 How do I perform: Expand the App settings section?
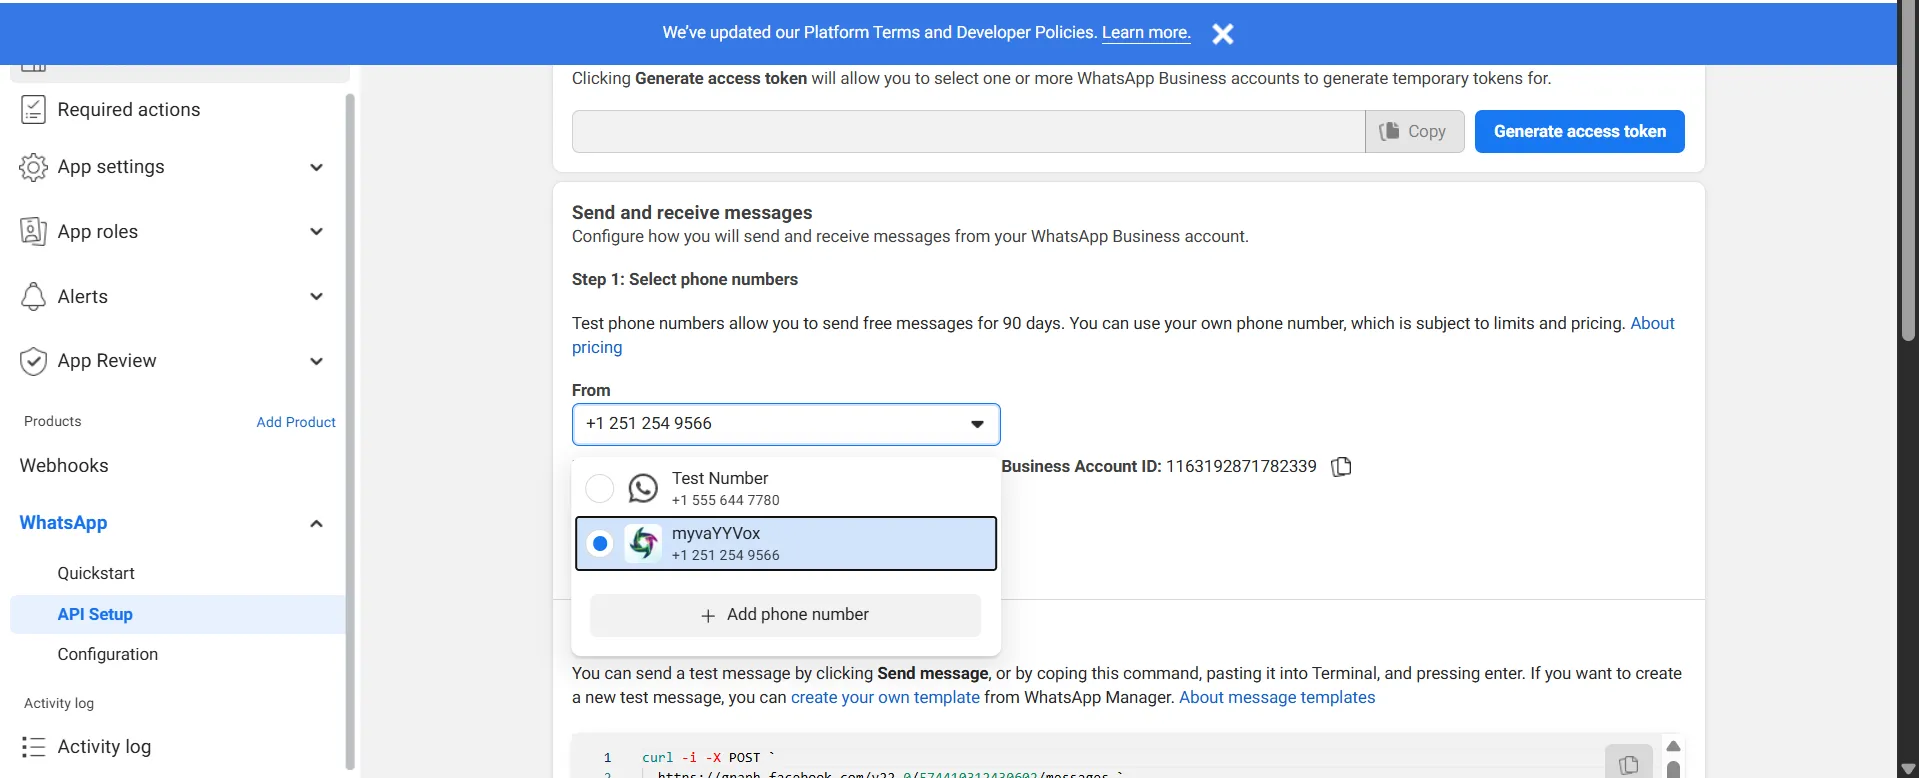point(316,167)
